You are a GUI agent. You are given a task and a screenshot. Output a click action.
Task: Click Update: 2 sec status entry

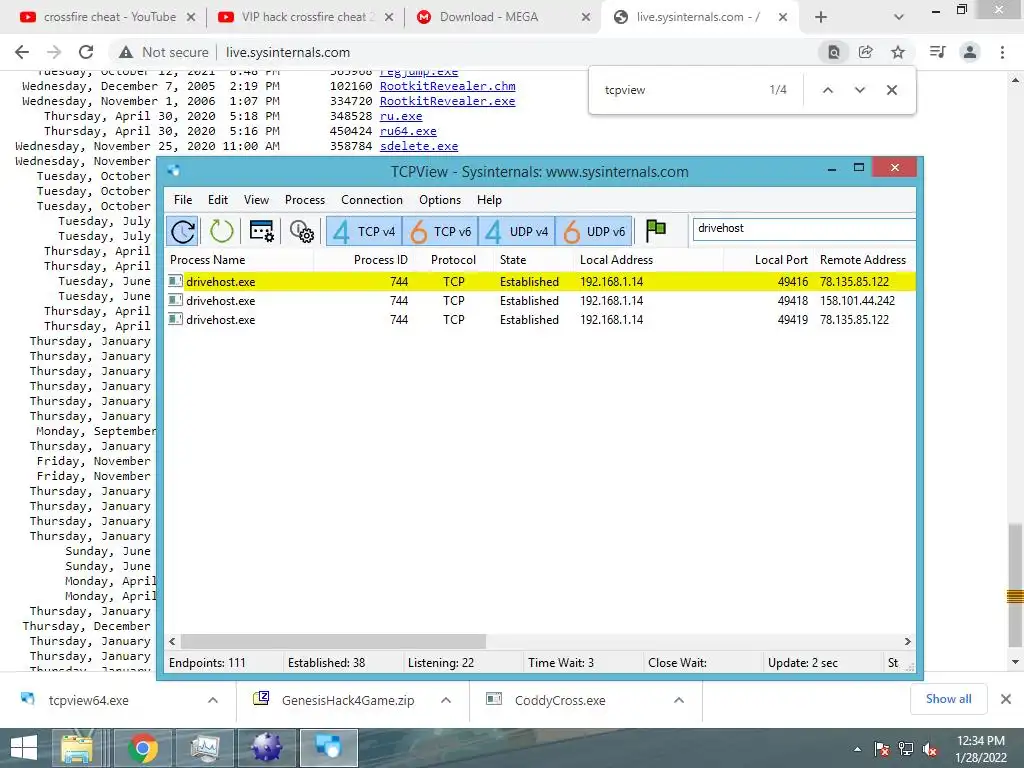[803, 663]
